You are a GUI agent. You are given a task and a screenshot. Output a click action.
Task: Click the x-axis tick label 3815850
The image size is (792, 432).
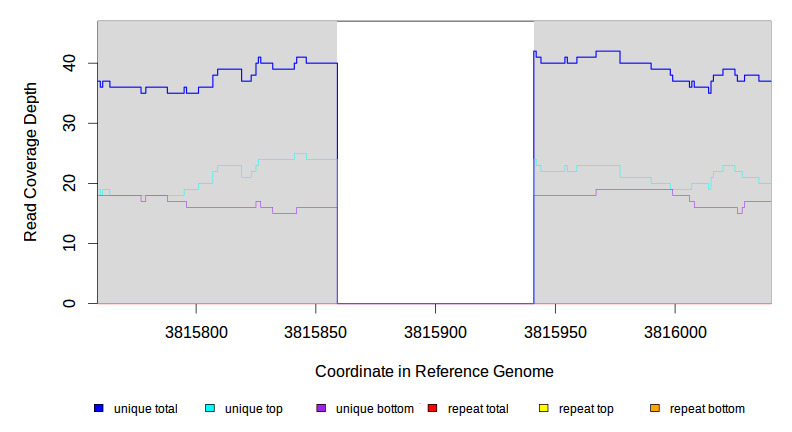click(x=316, y=329)
